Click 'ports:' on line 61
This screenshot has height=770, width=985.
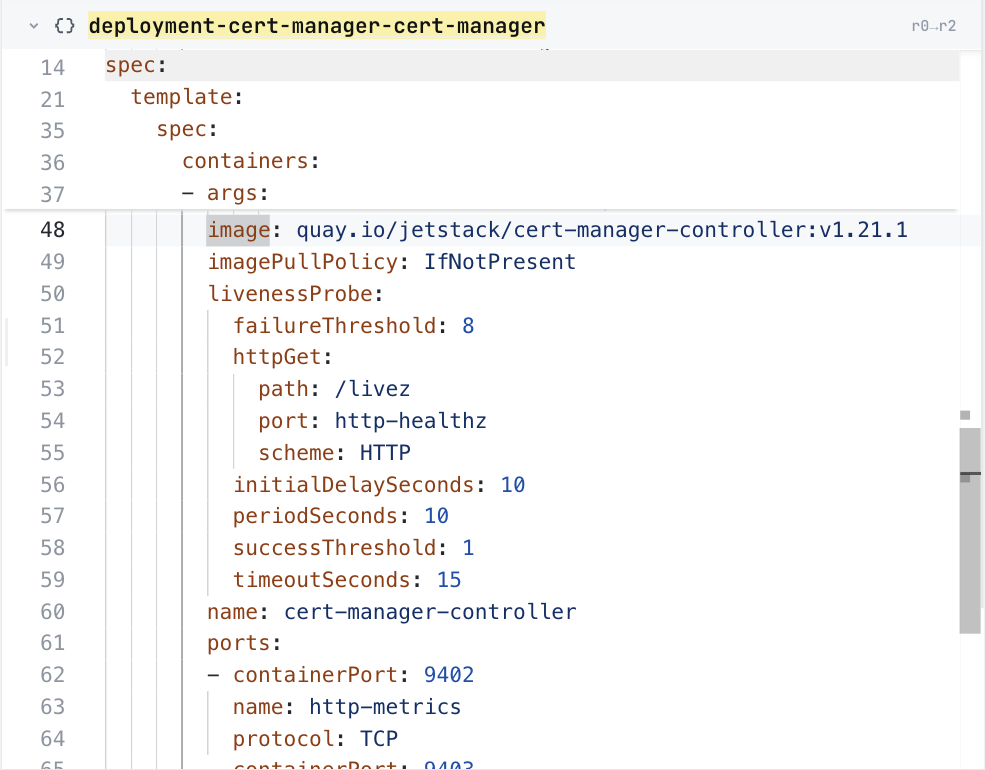click(244, 643)
